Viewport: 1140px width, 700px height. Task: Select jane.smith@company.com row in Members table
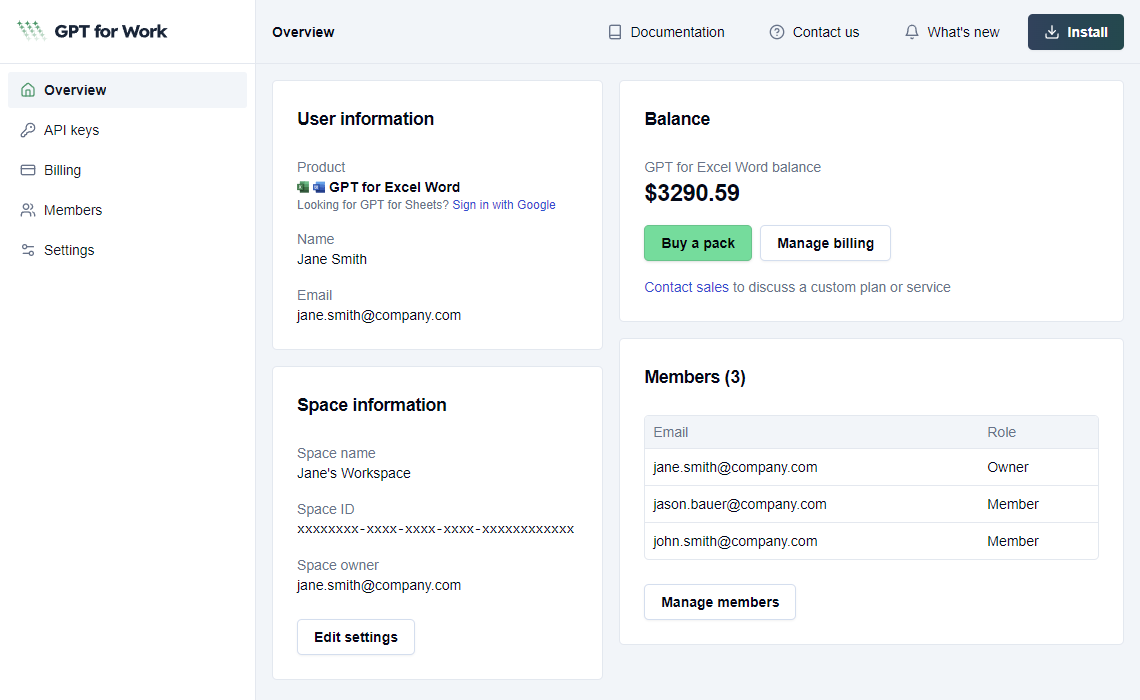tap(871, 467)
